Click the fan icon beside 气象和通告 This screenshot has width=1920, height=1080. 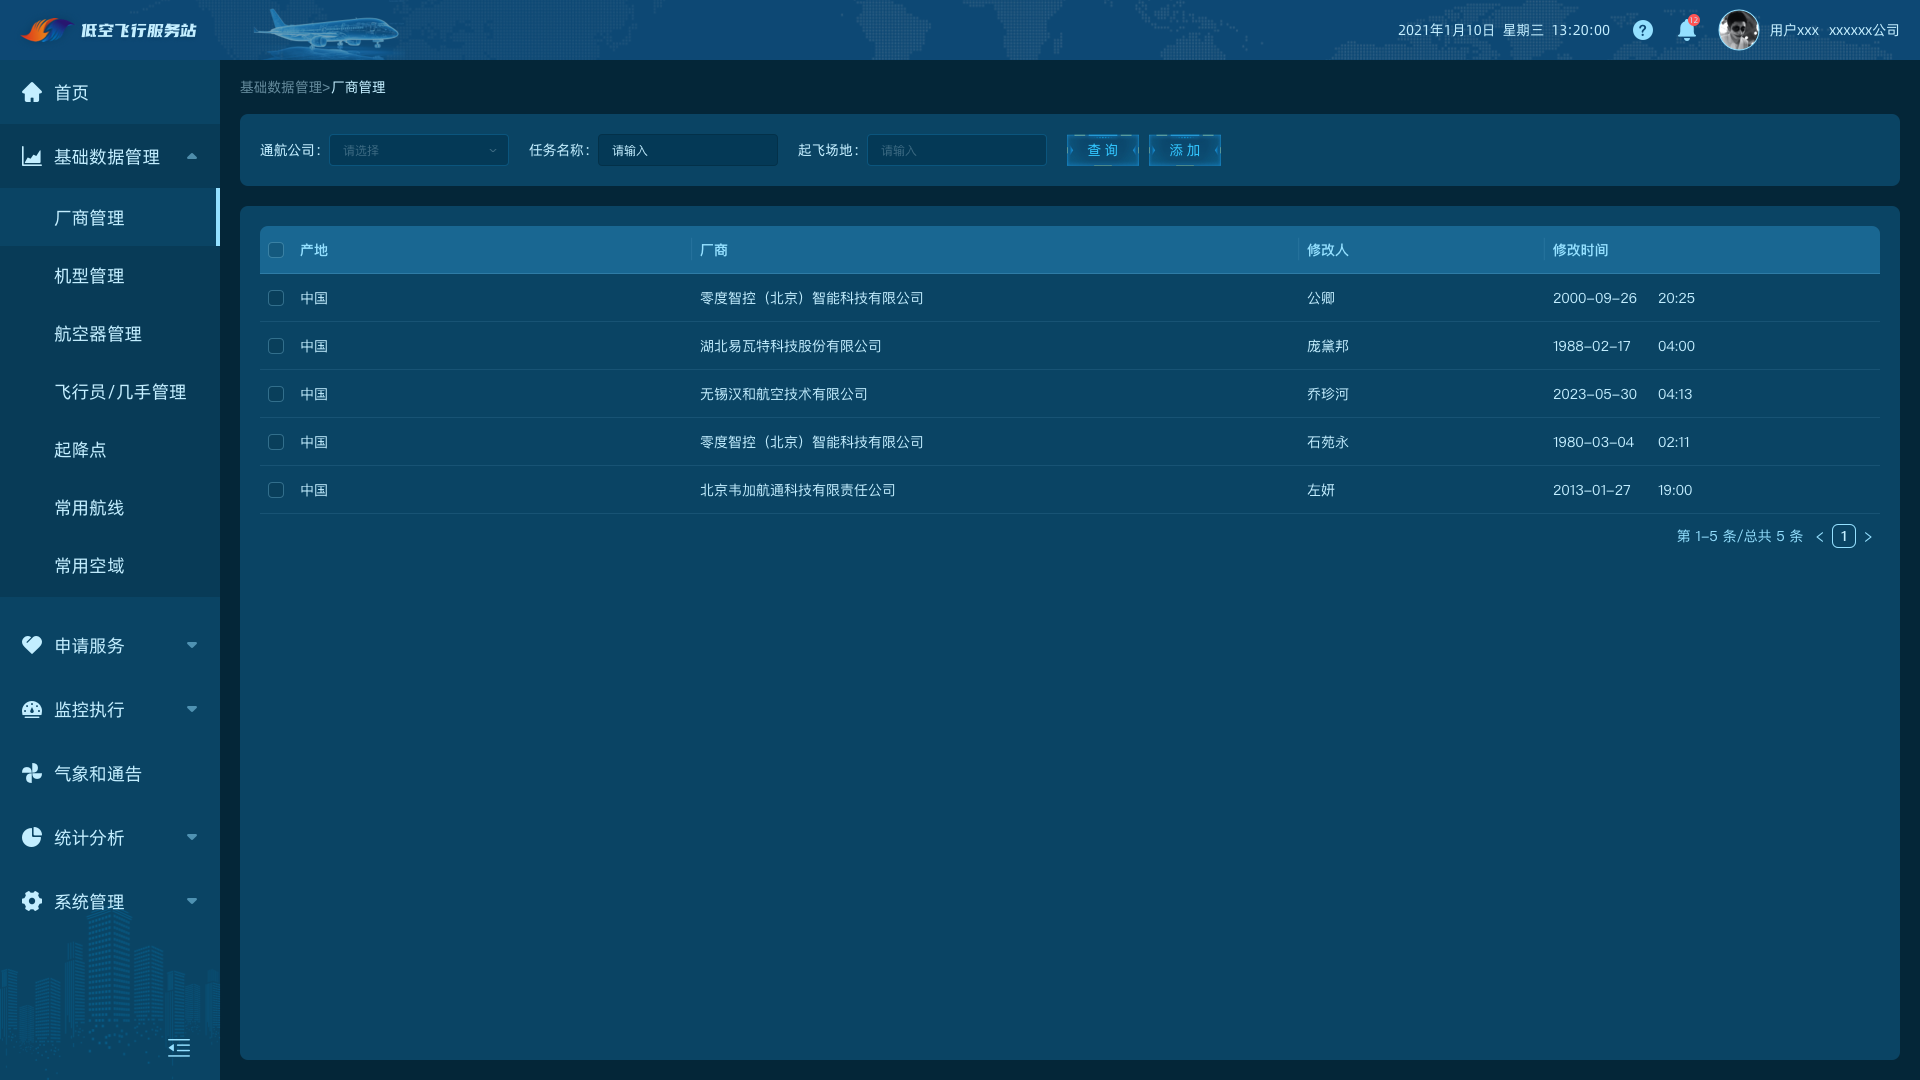tap(32, 773)
